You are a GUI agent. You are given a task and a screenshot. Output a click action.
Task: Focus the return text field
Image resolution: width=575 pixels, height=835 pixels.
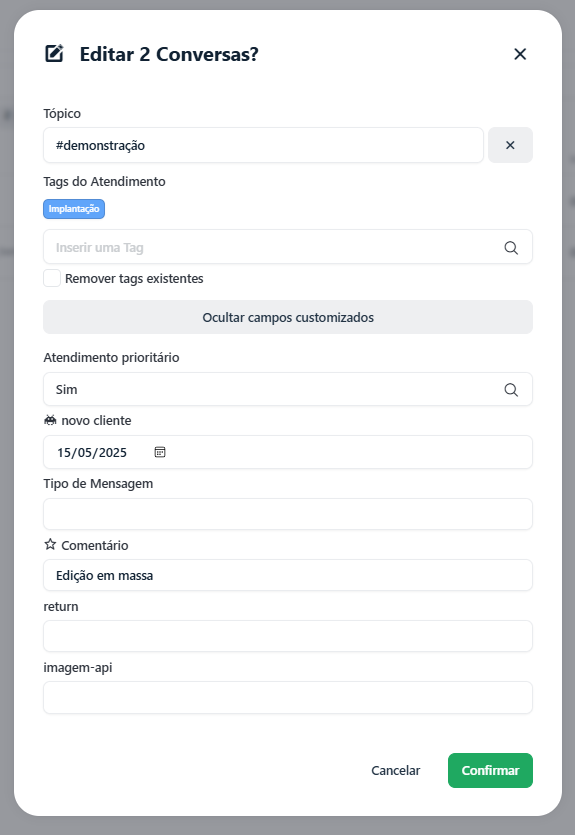(x=288, y=636)
